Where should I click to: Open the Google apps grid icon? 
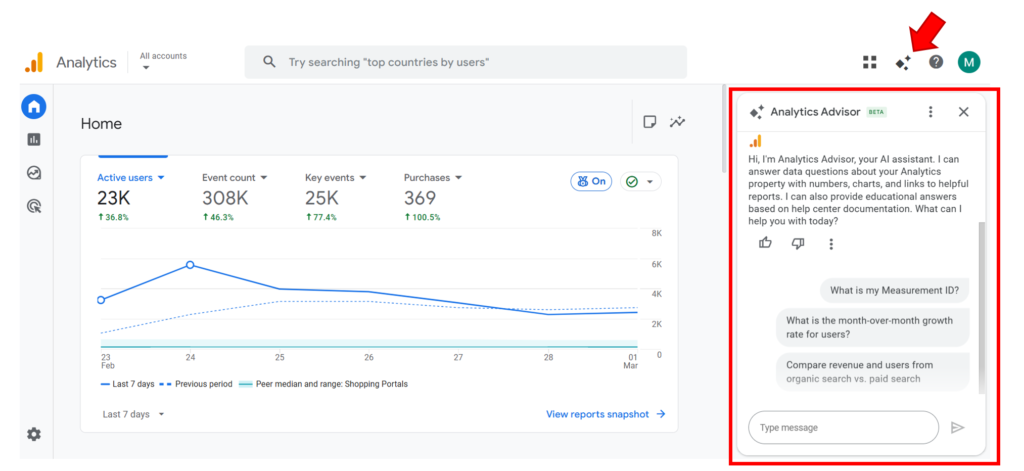(870, 62)
